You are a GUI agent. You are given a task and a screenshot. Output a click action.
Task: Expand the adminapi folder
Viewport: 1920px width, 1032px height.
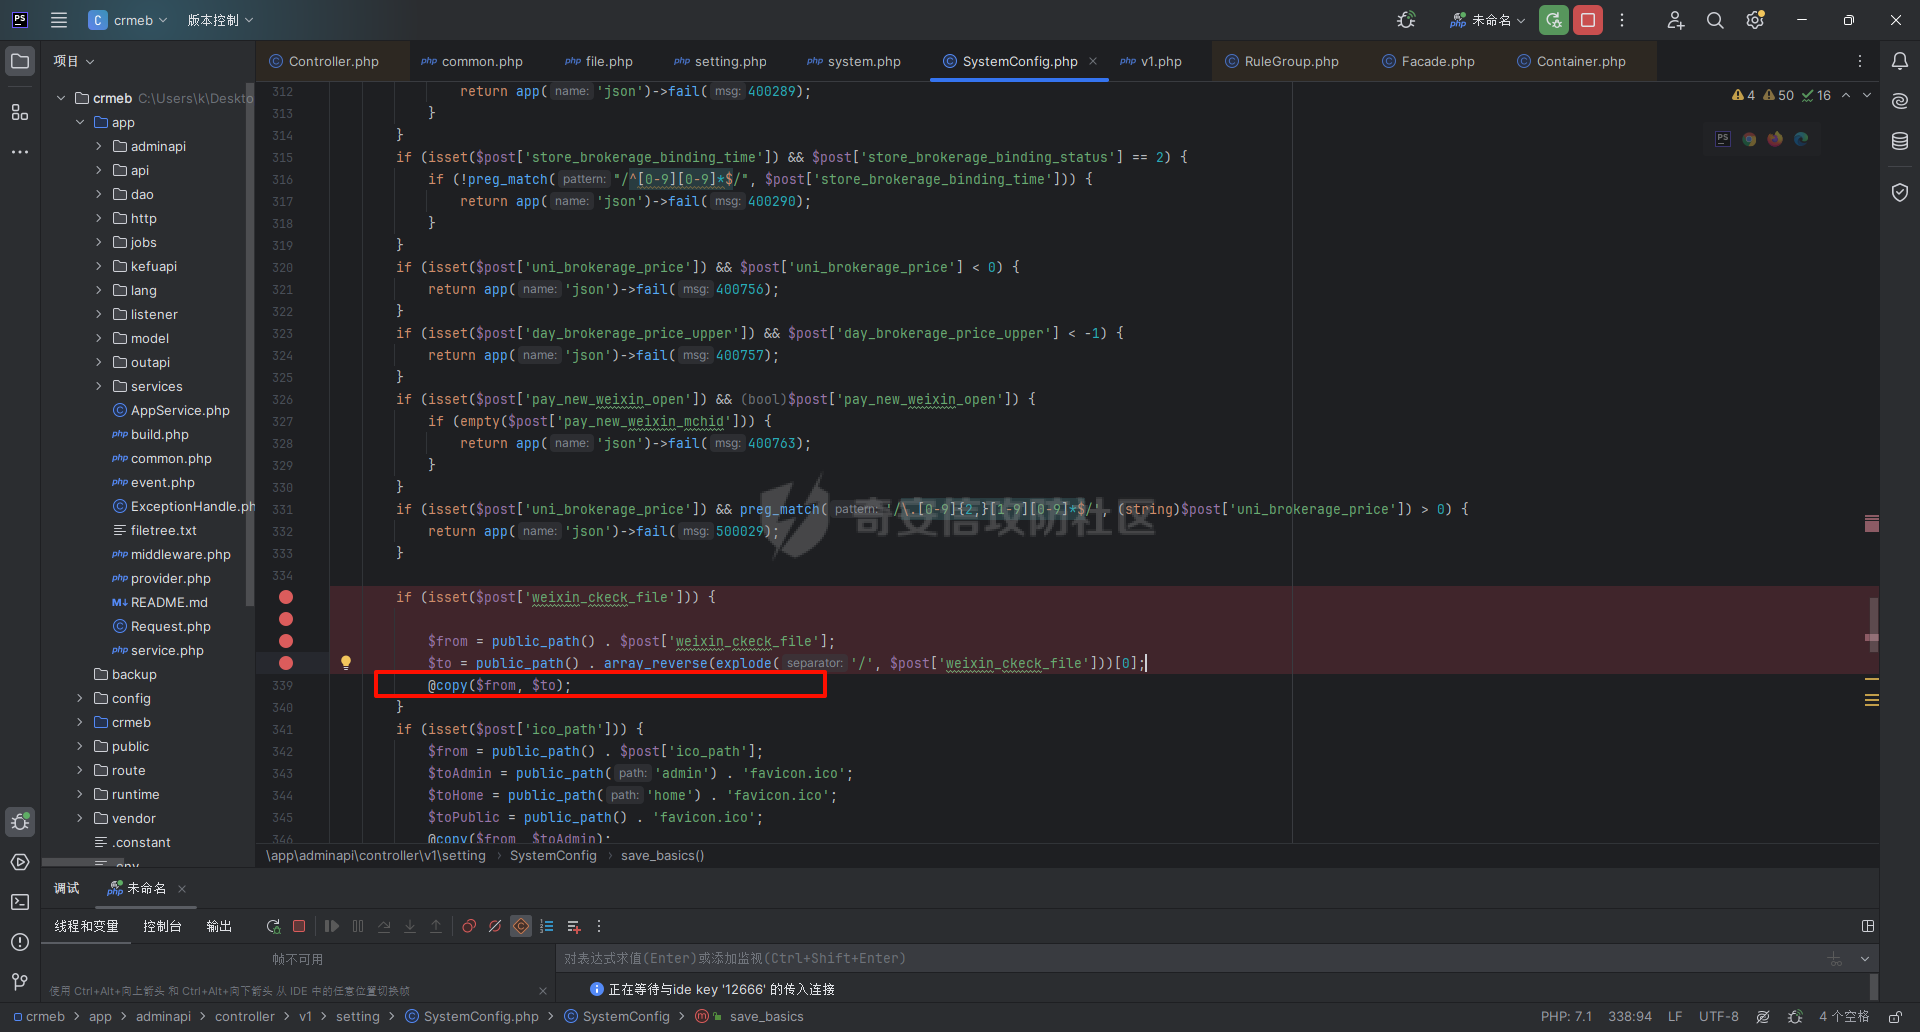[98, 146]
